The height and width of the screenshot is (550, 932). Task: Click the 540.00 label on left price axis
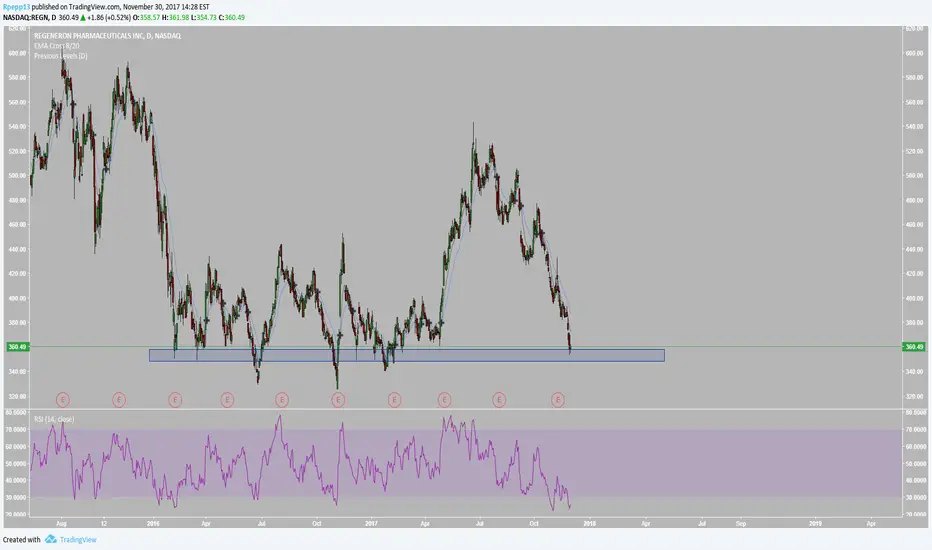pyautogui.click(x=17, y=127)
